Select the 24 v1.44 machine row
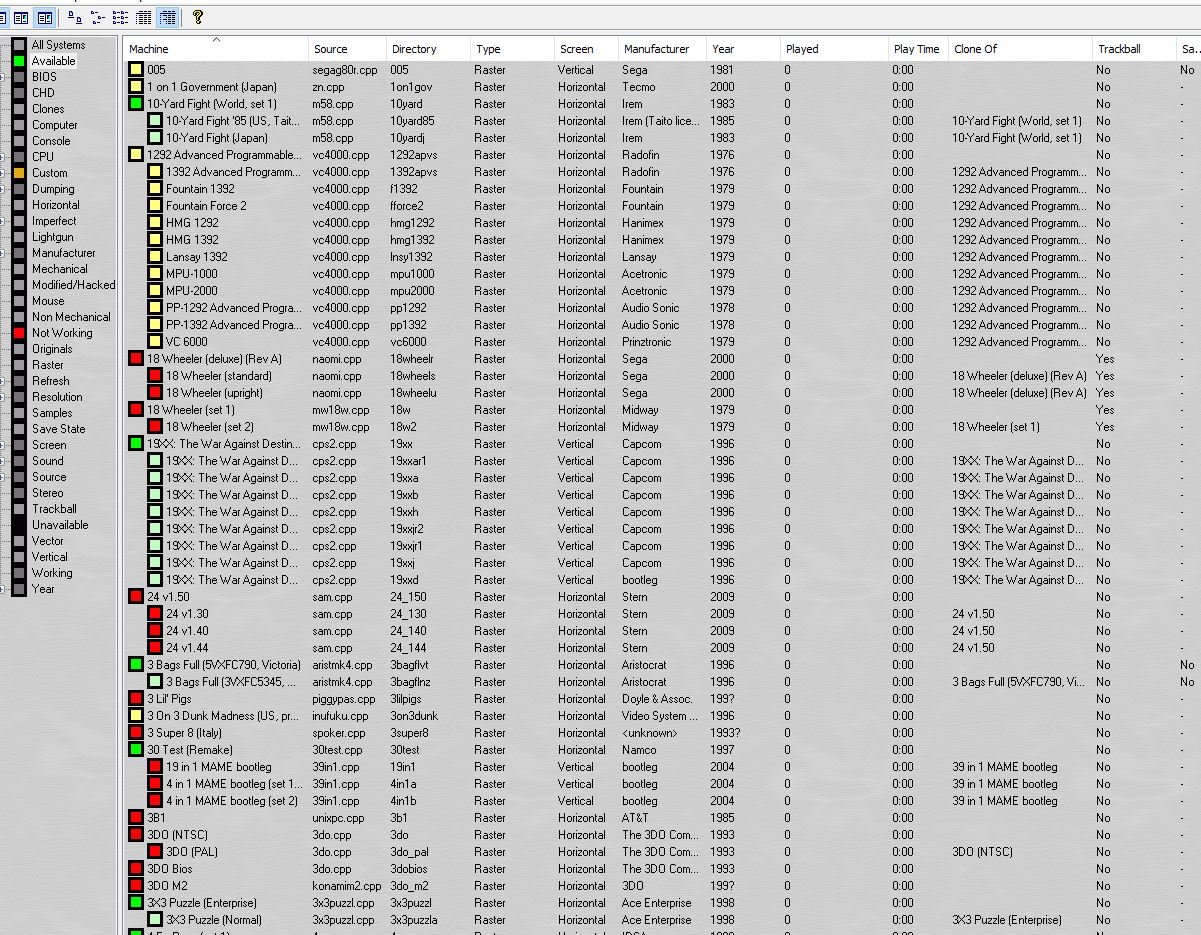This screenshot has height=935, width=1201. click(x=660, y=648)
